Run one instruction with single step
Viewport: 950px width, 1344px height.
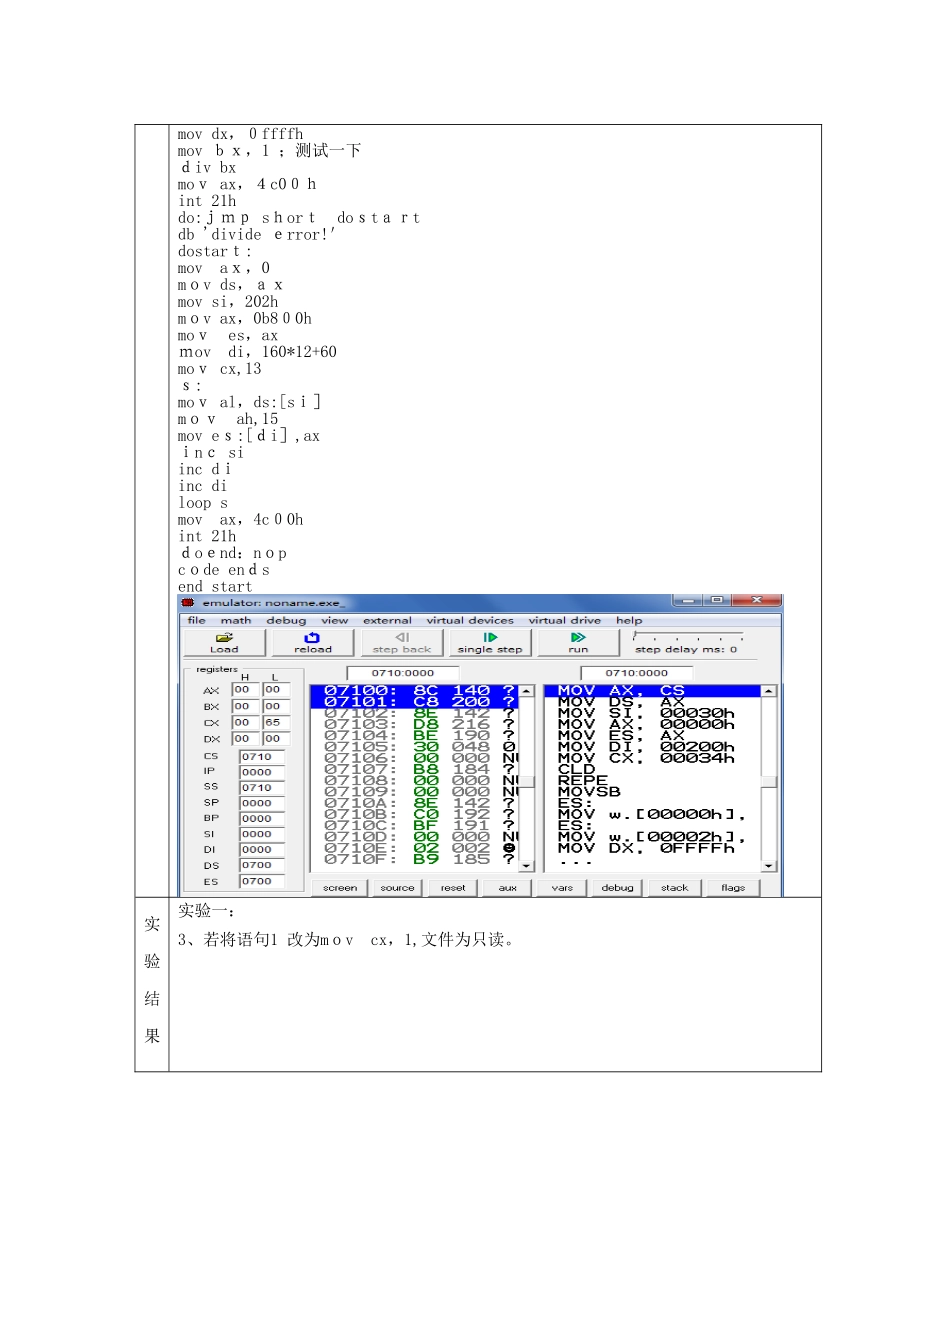pos(490,642)
